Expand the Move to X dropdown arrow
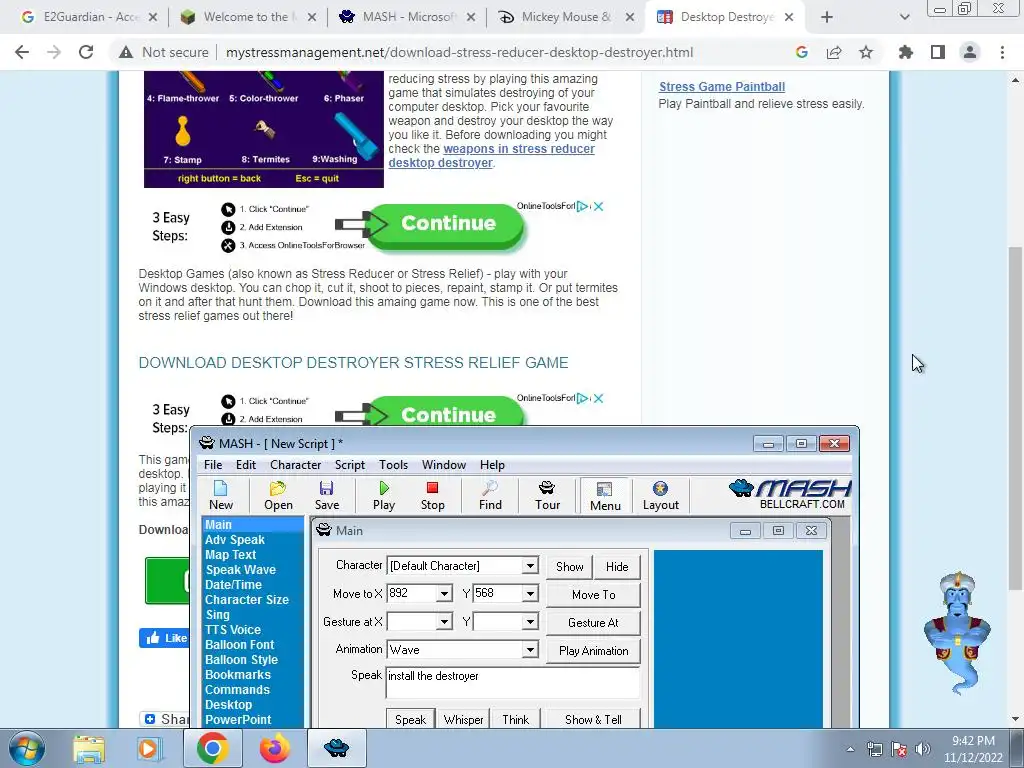The height and width of the screenshot is (768, 1024). click(x=444, y=593)
